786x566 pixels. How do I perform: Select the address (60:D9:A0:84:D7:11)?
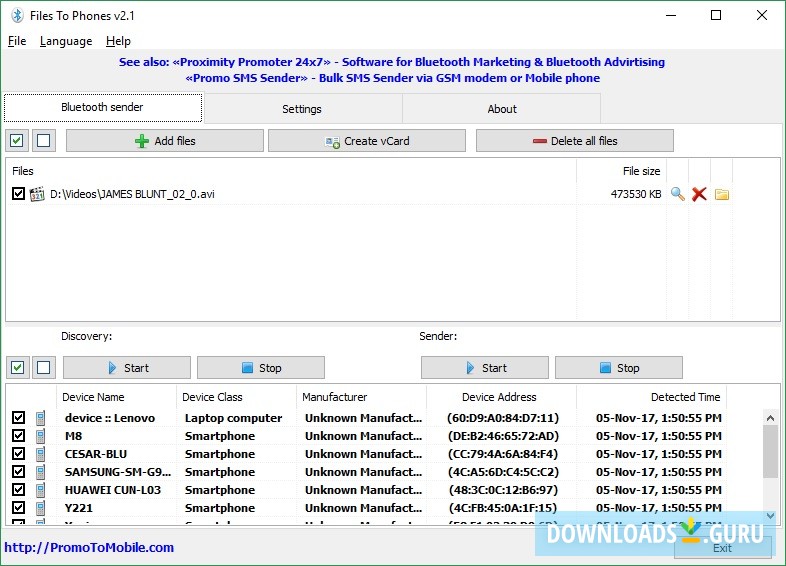coord(503,418)
